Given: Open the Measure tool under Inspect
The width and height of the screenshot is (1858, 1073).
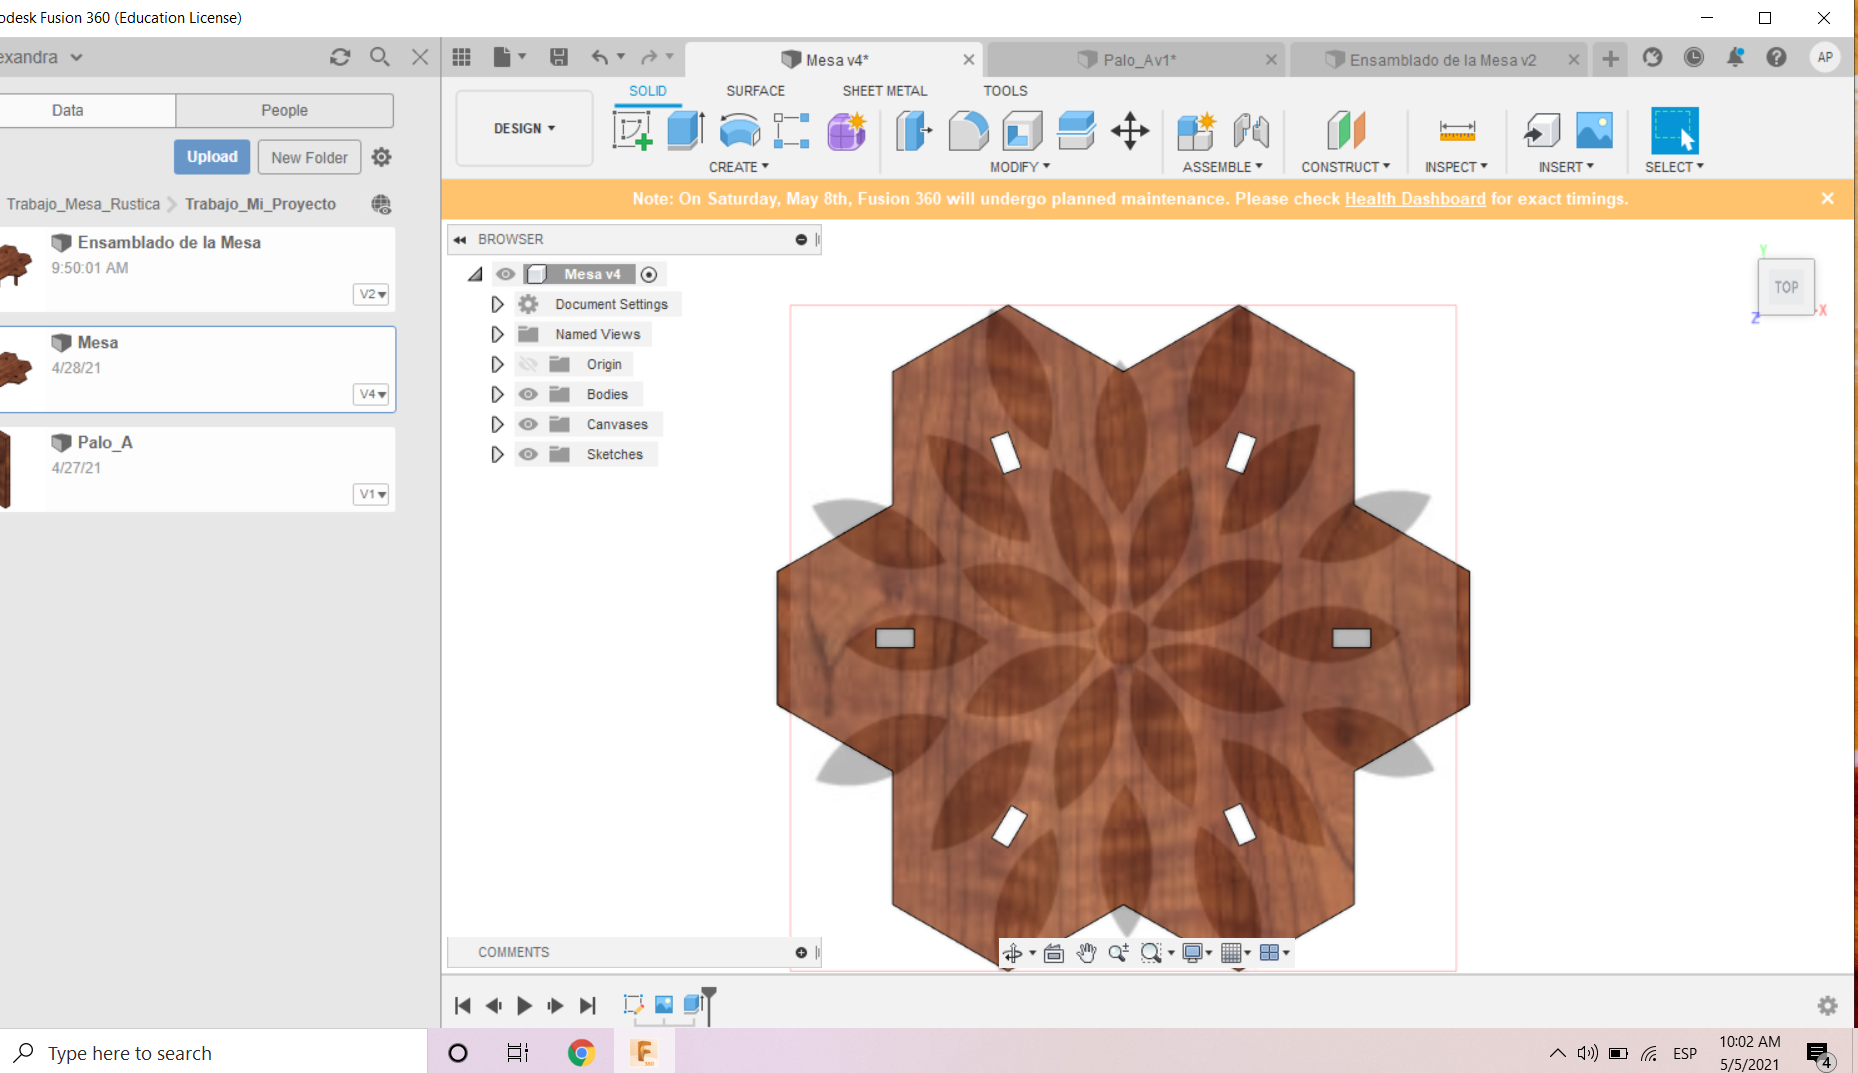Looking at the screenshot, I should click(x=1457, y=131).
